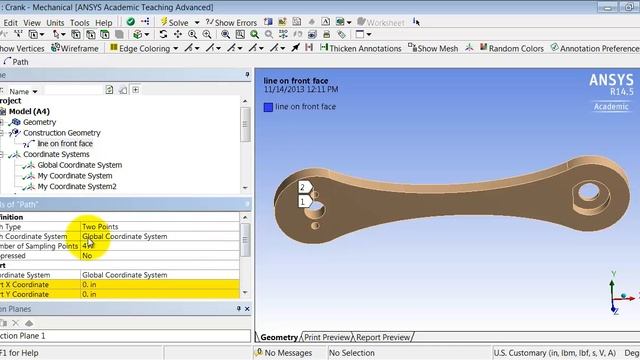Open the Tools menu
Viewport: 640px width, 360px height.
tap(79, 23)
